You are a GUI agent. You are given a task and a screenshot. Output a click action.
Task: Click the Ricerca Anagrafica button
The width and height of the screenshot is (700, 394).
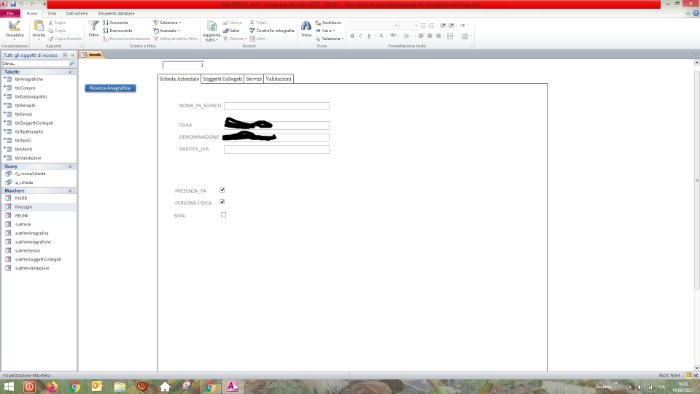(x=110, y=88)
